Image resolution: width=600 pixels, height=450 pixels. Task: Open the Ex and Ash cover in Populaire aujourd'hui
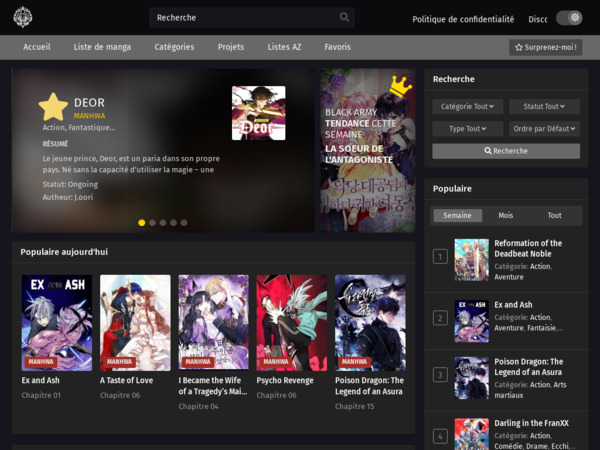57,323
